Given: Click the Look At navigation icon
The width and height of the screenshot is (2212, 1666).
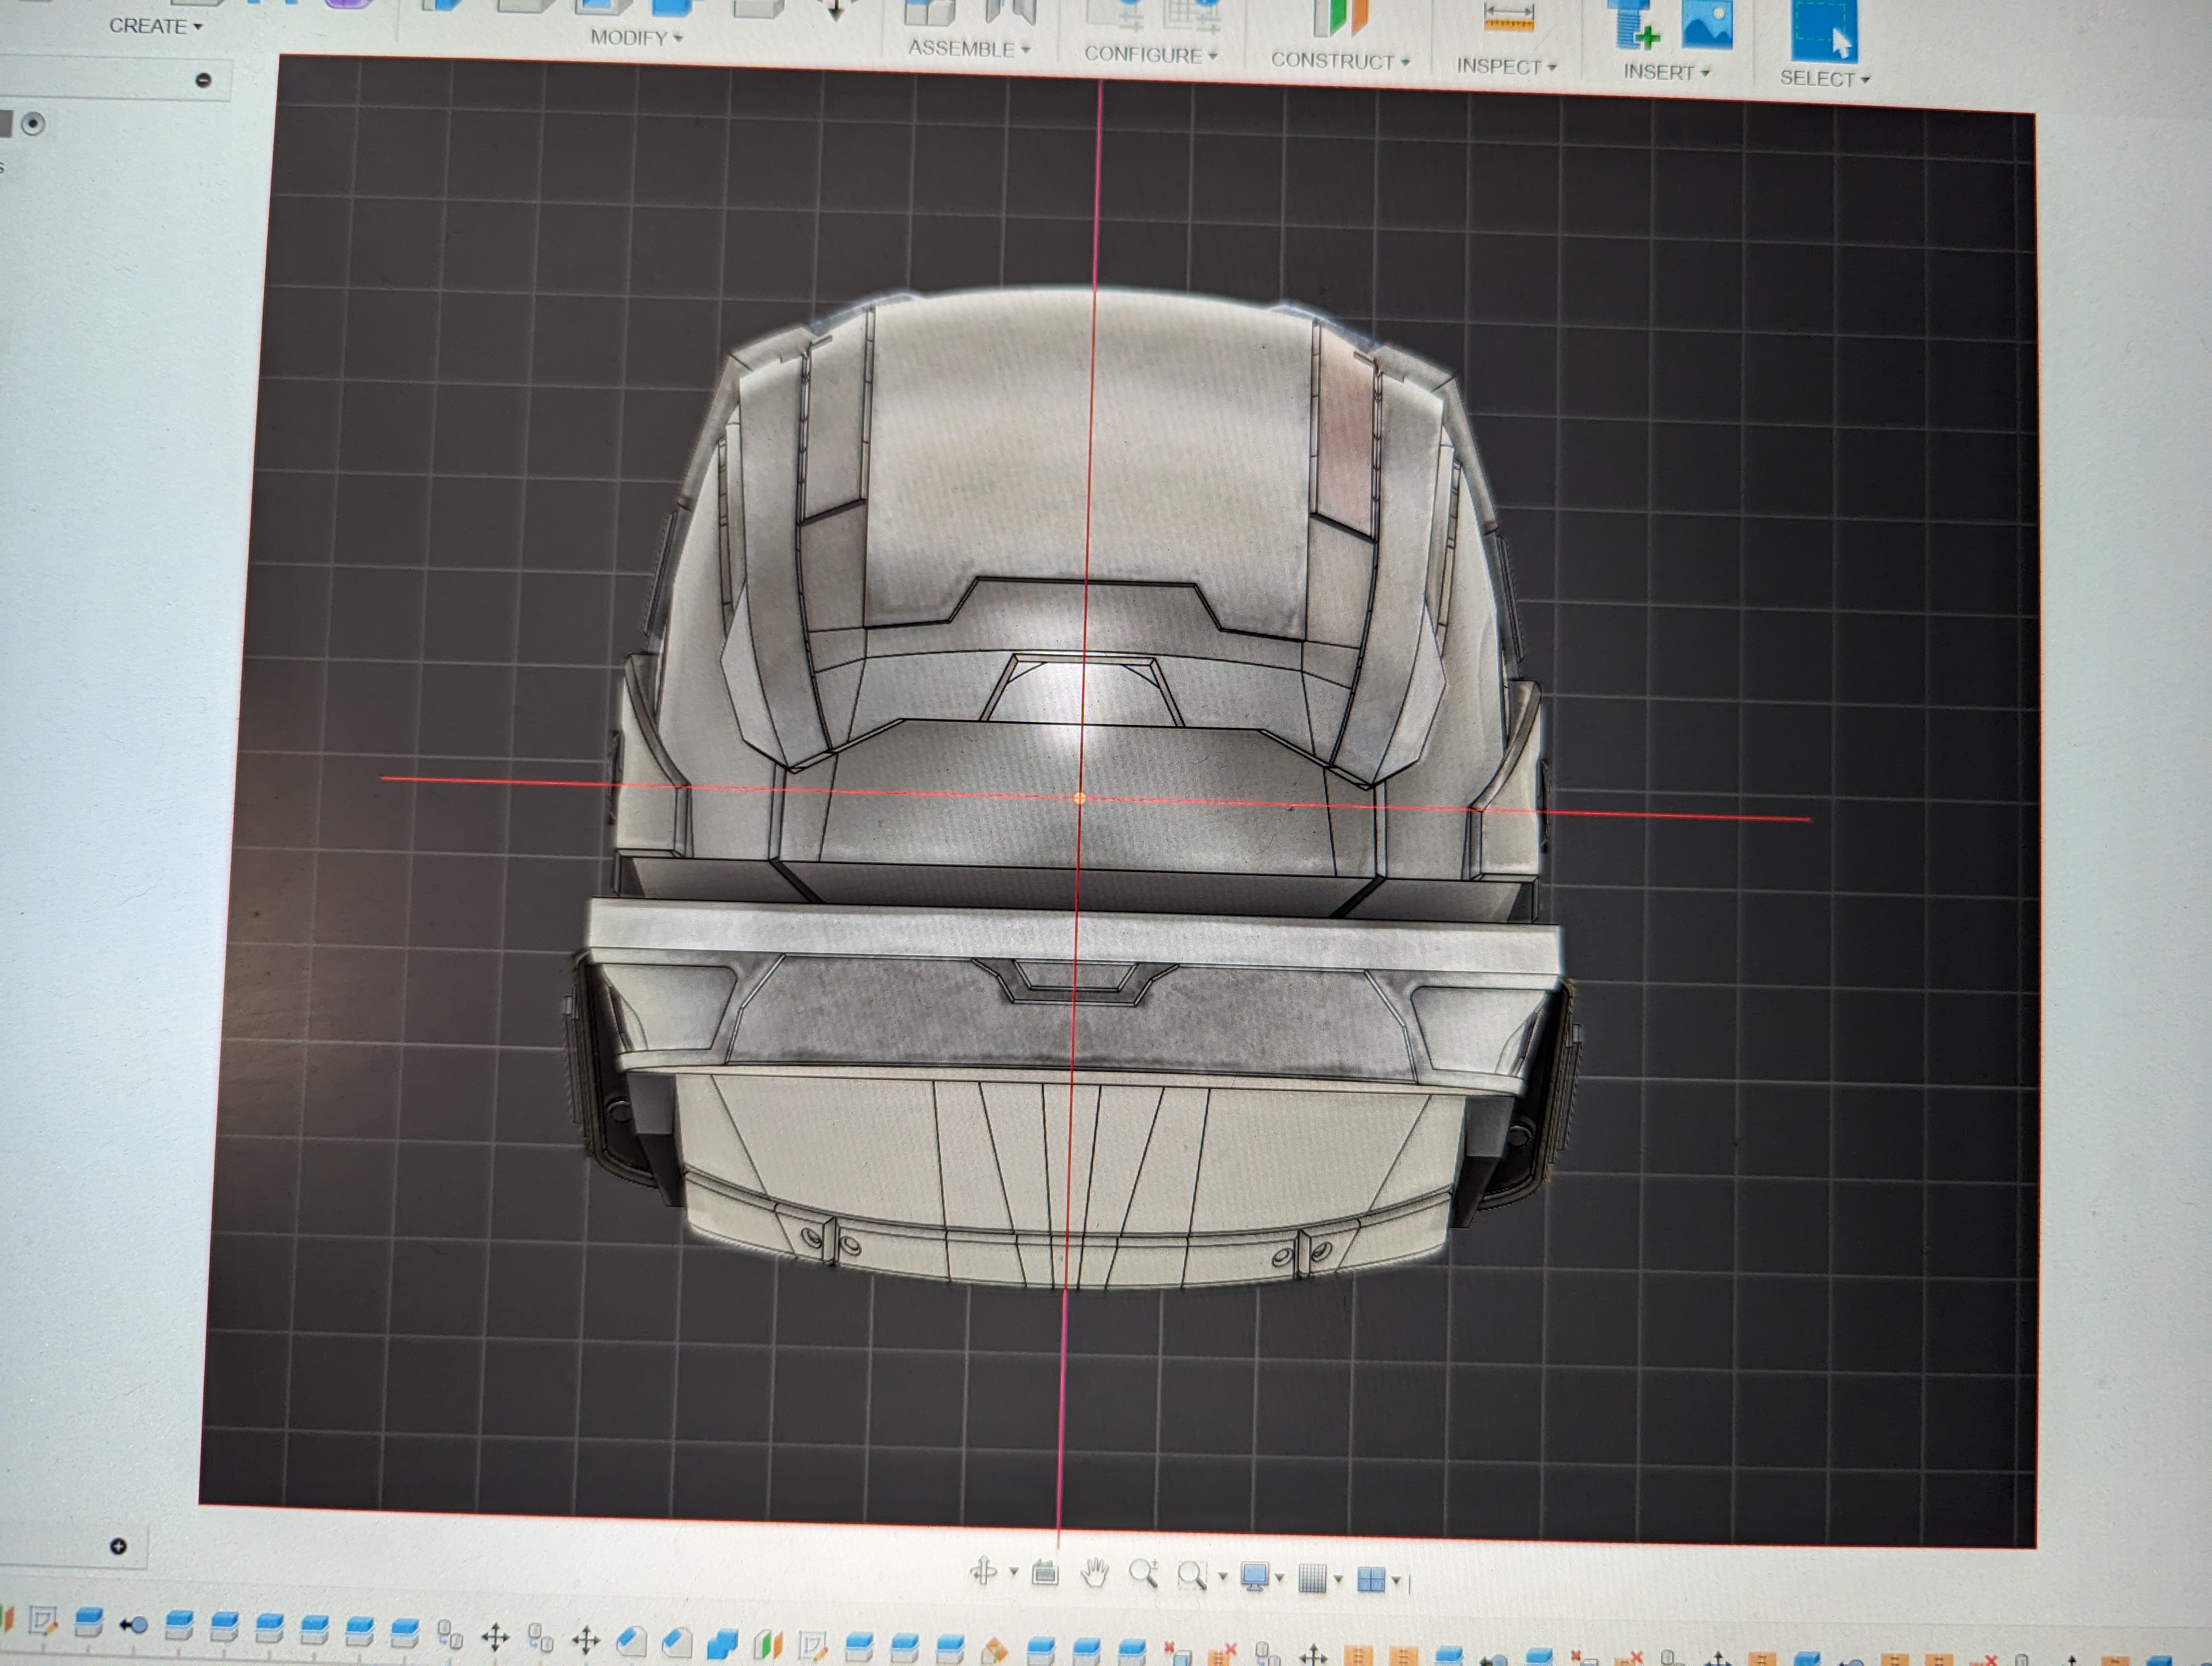Looking at the screenshot, I should pos(1045,1573).
